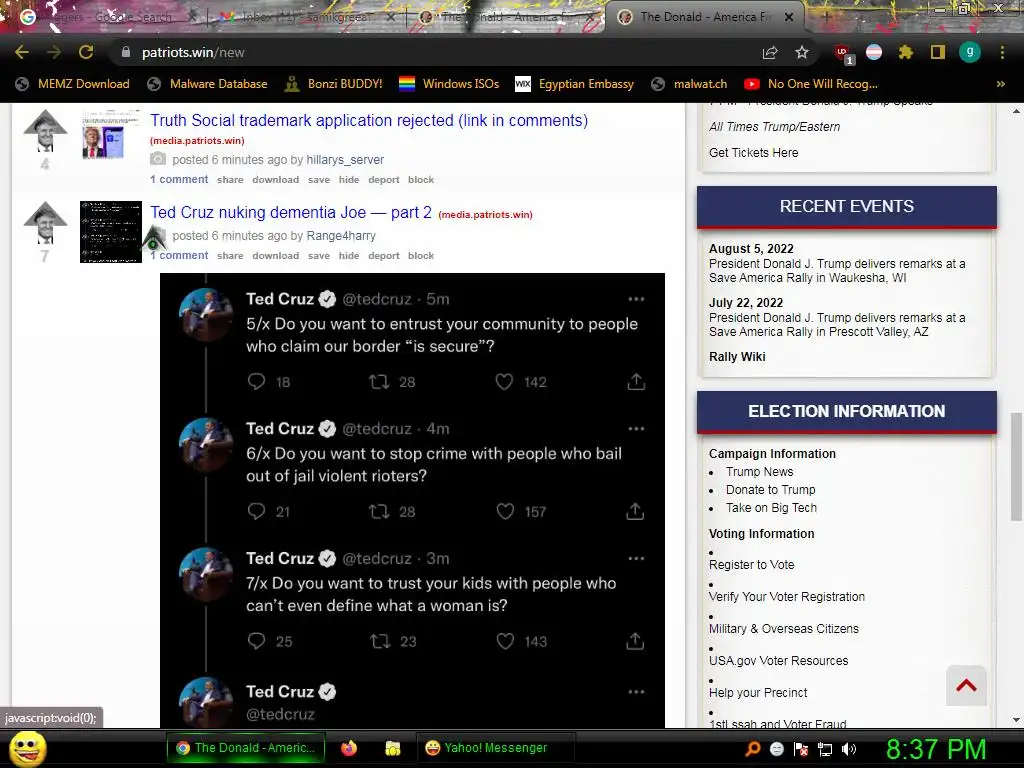Click the expanded Ted Cruz tweet image
Viewport: 1024px width, 768px height.
412,500
